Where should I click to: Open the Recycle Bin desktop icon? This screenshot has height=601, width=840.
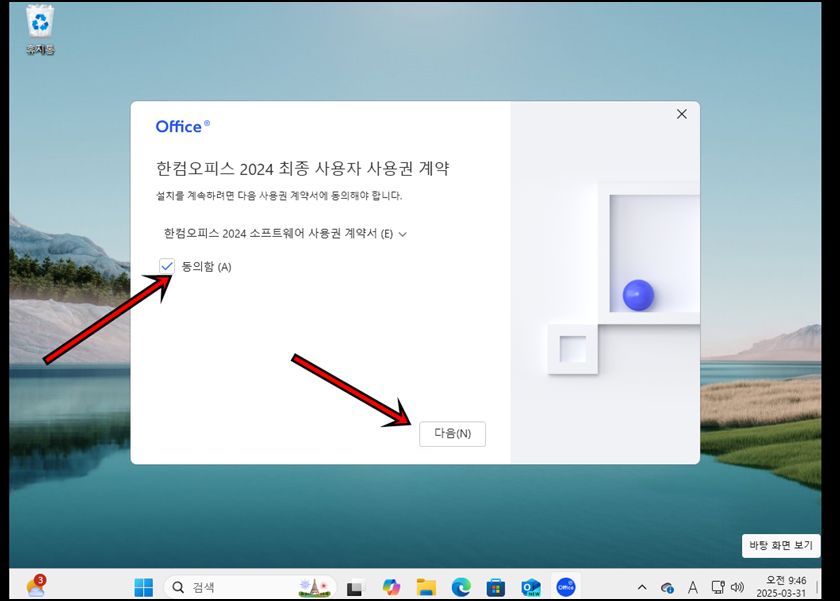(40, 29)
